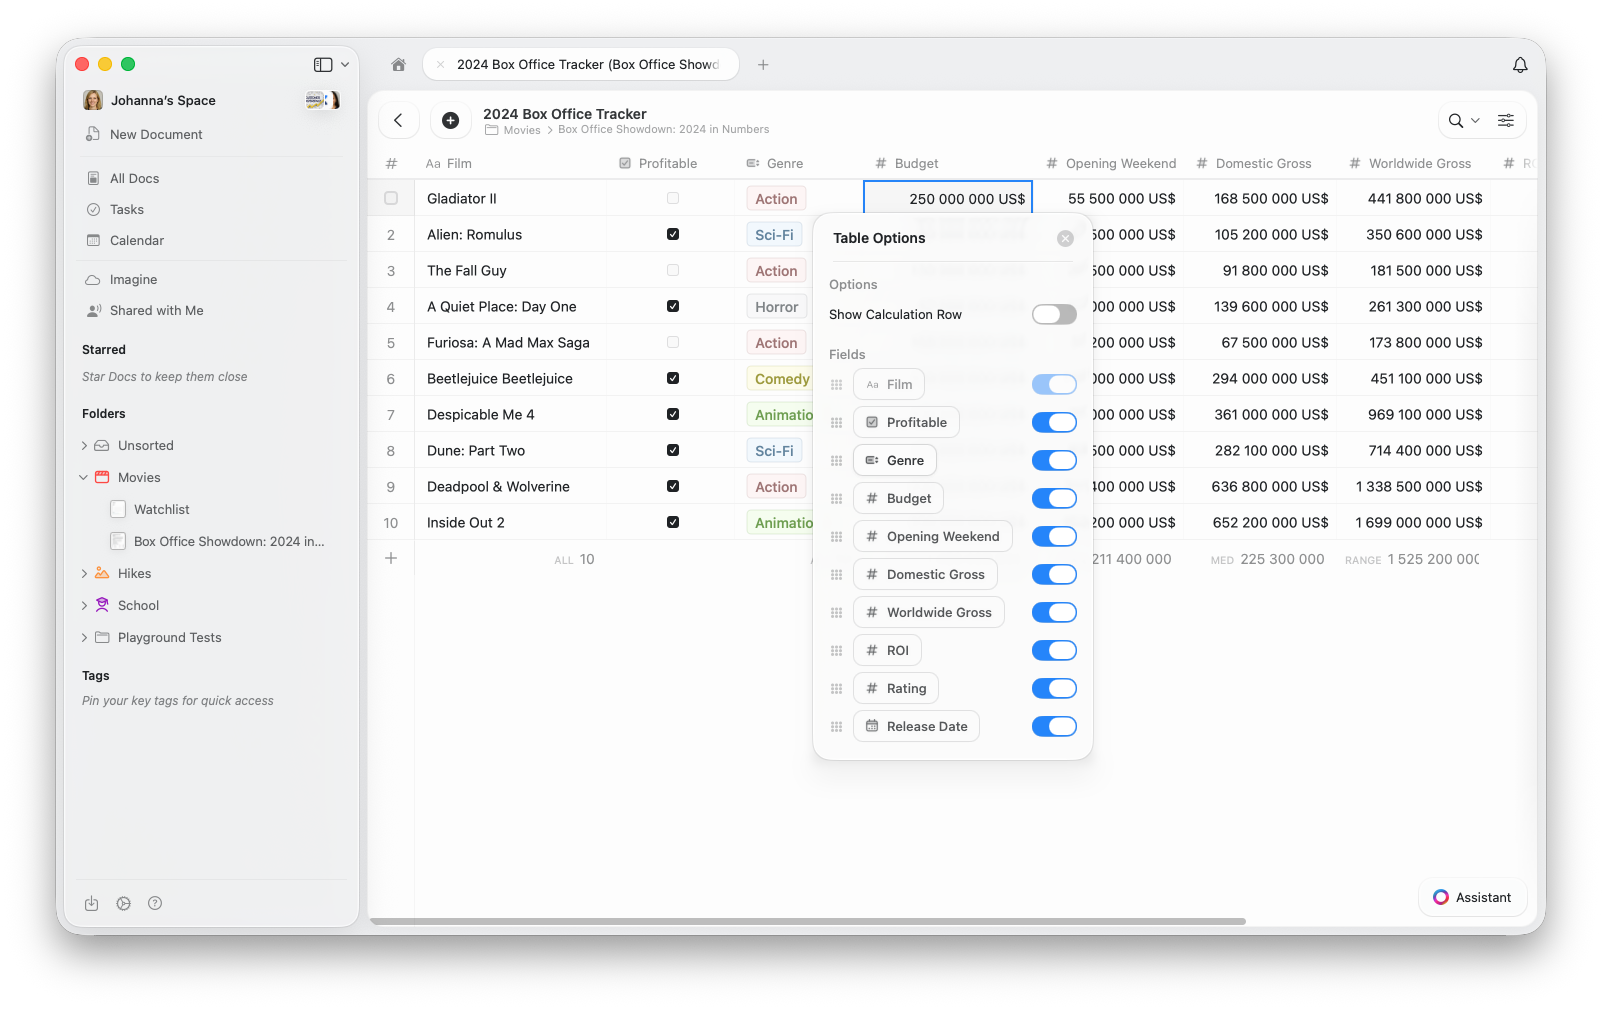Expand the Hikes folder

[84, 573]
